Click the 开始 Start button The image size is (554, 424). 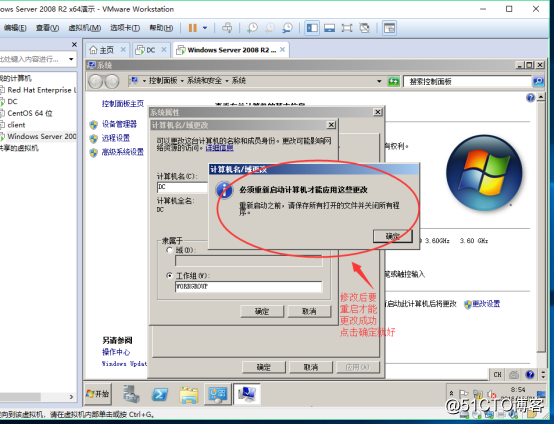pos(98,394)
